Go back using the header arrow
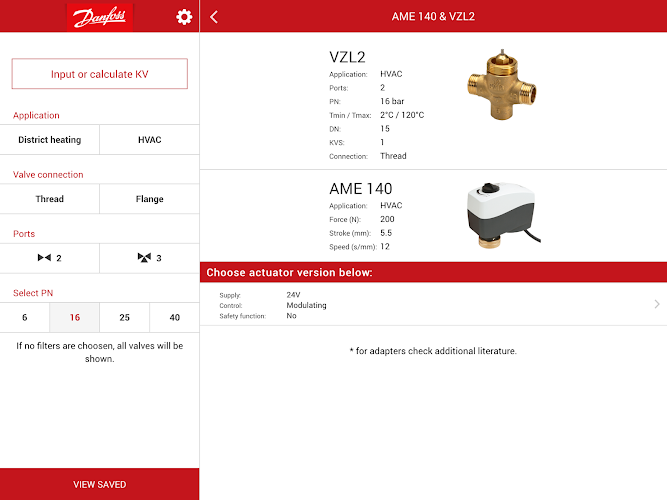667x500 pixels. click(214, 17)
